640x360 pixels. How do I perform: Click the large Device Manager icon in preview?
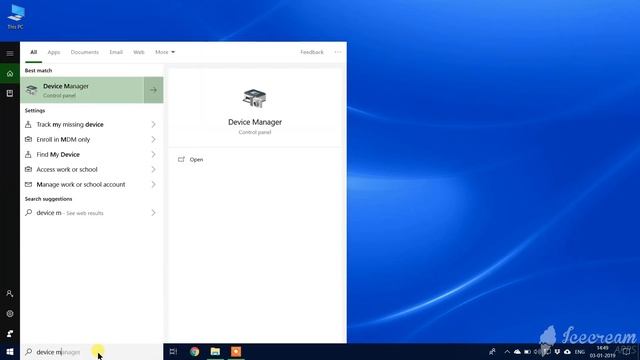[x=255, y=98]
